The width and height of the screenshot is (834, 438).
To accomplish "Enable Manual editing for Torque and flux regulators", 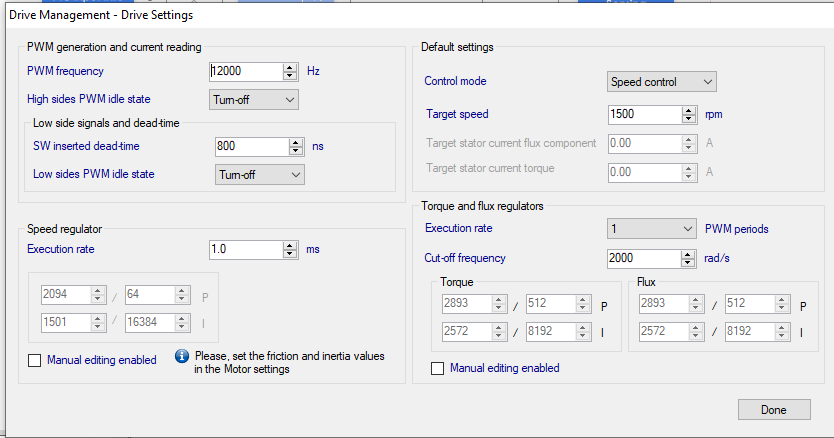I will point(437,368).
